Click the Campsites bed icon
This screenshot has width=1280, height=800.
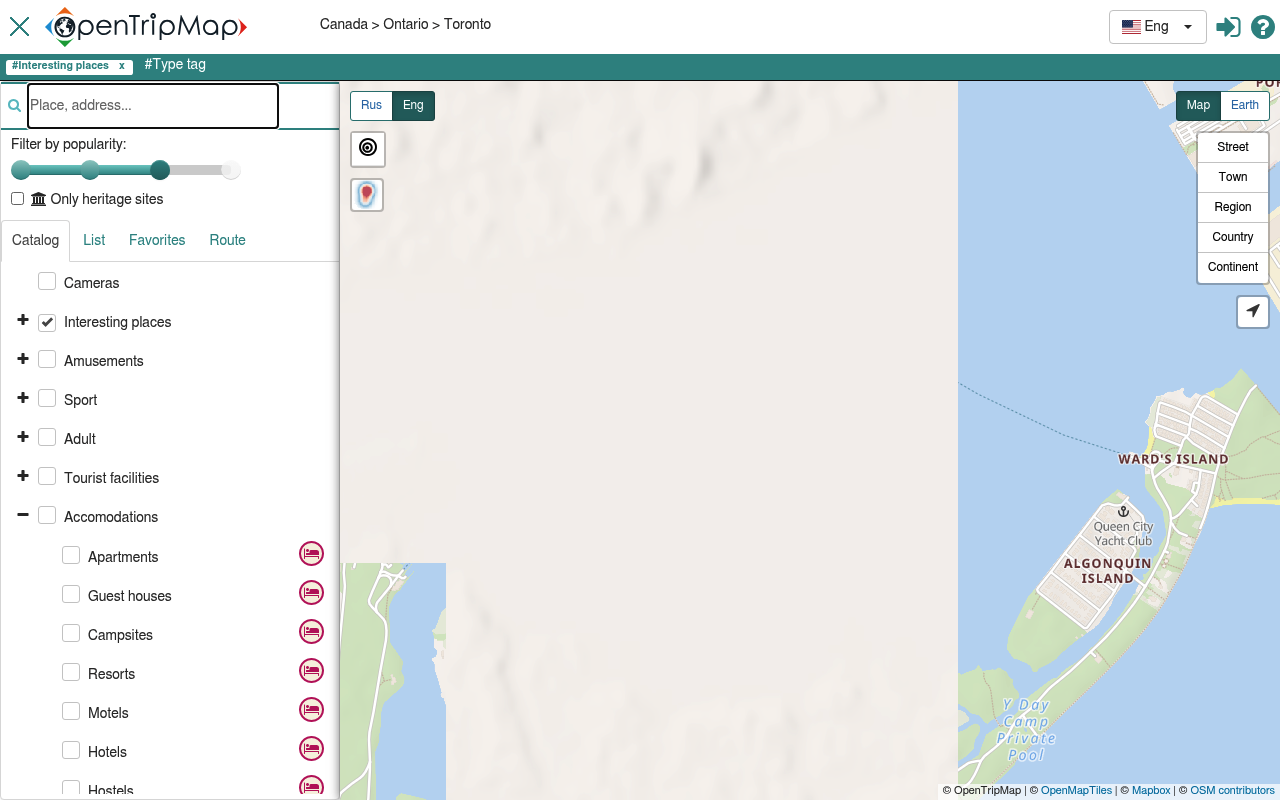point(312,631)
